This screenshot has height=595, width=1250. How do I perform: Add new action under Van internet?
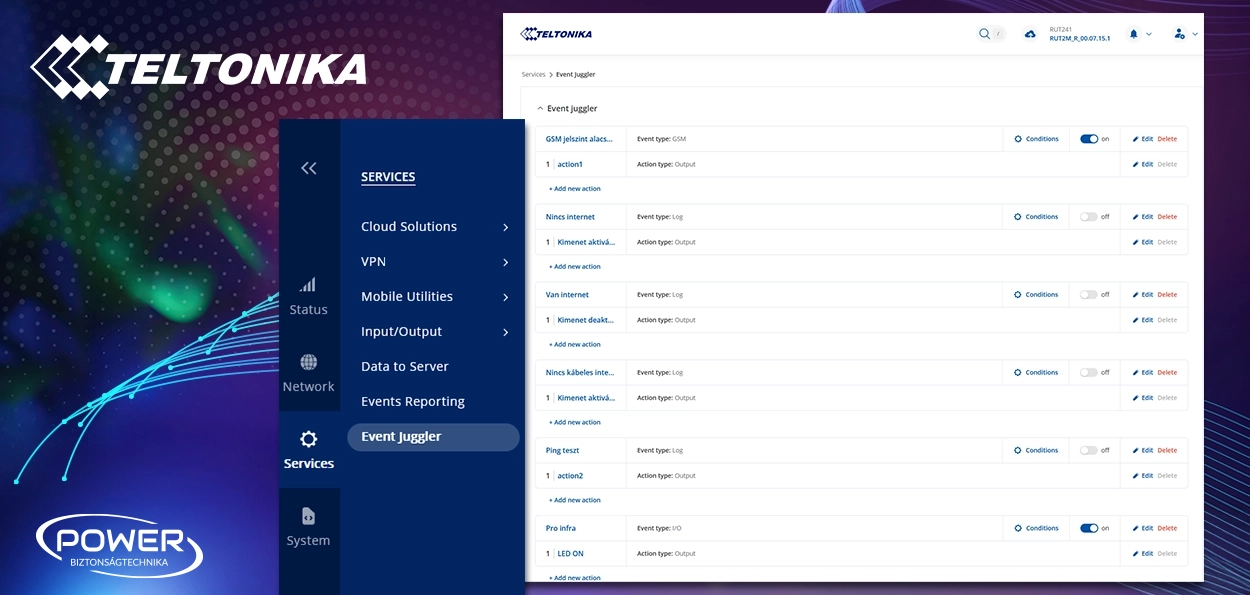575,344
